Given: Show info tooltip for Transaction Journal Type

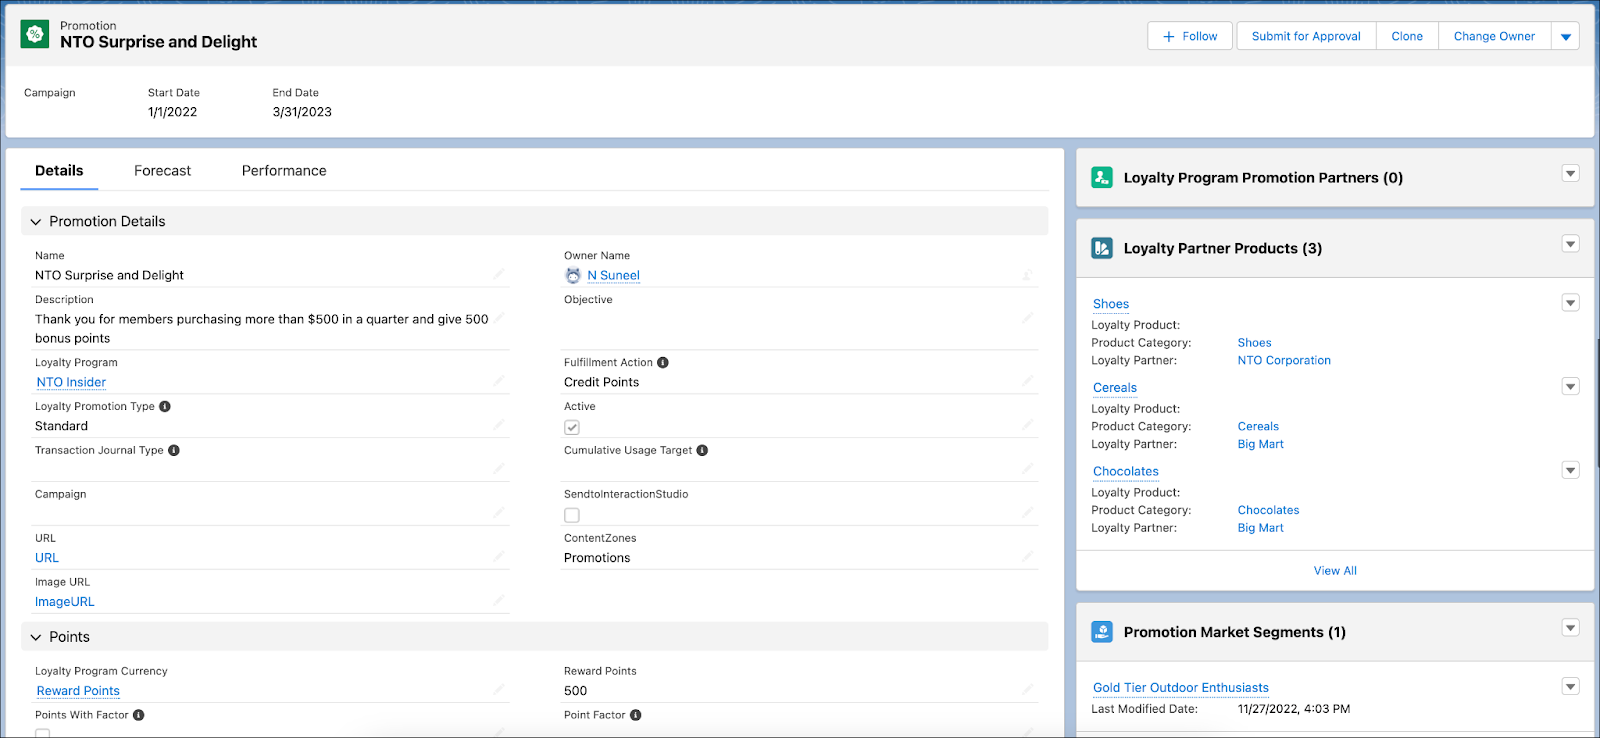Looking at the screenshot, I should [174, 450].
